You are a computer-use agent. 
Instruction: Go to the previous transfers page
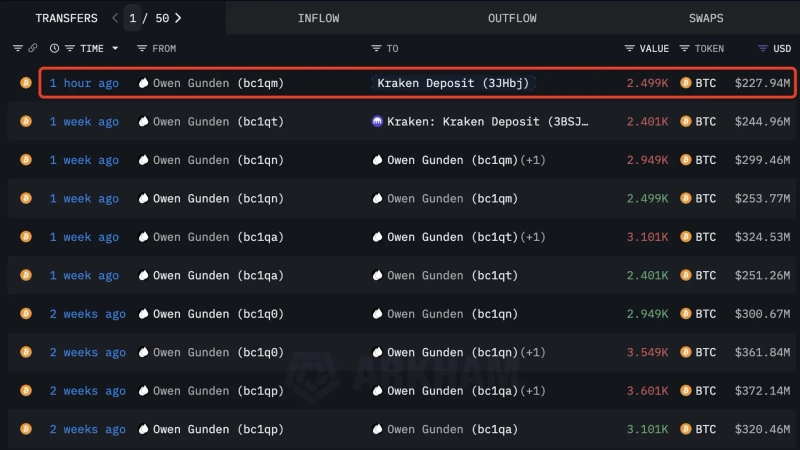point(115,18)
